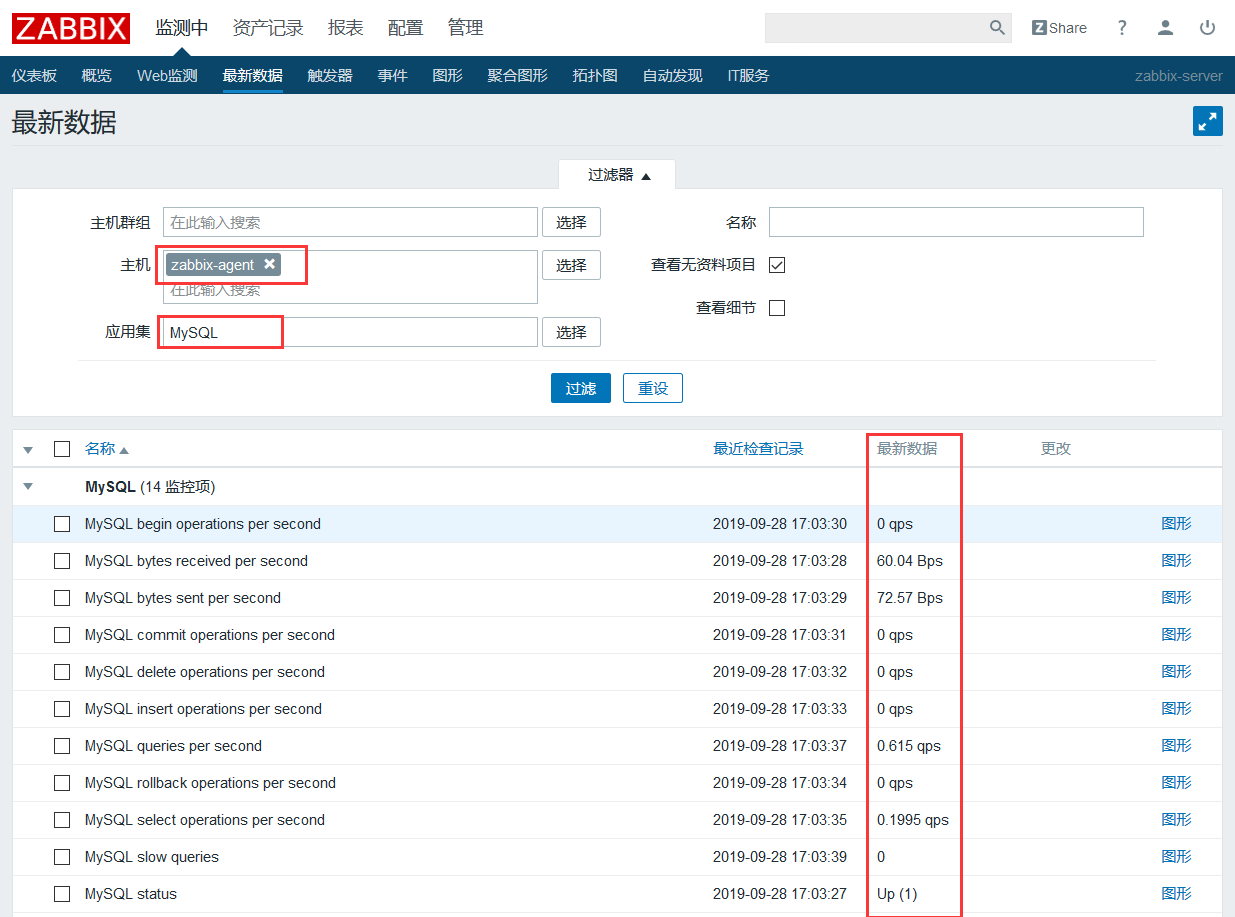The width and height of the screenshot is (1235, 917).
Task: Click the top global search field
Action: 875,28
